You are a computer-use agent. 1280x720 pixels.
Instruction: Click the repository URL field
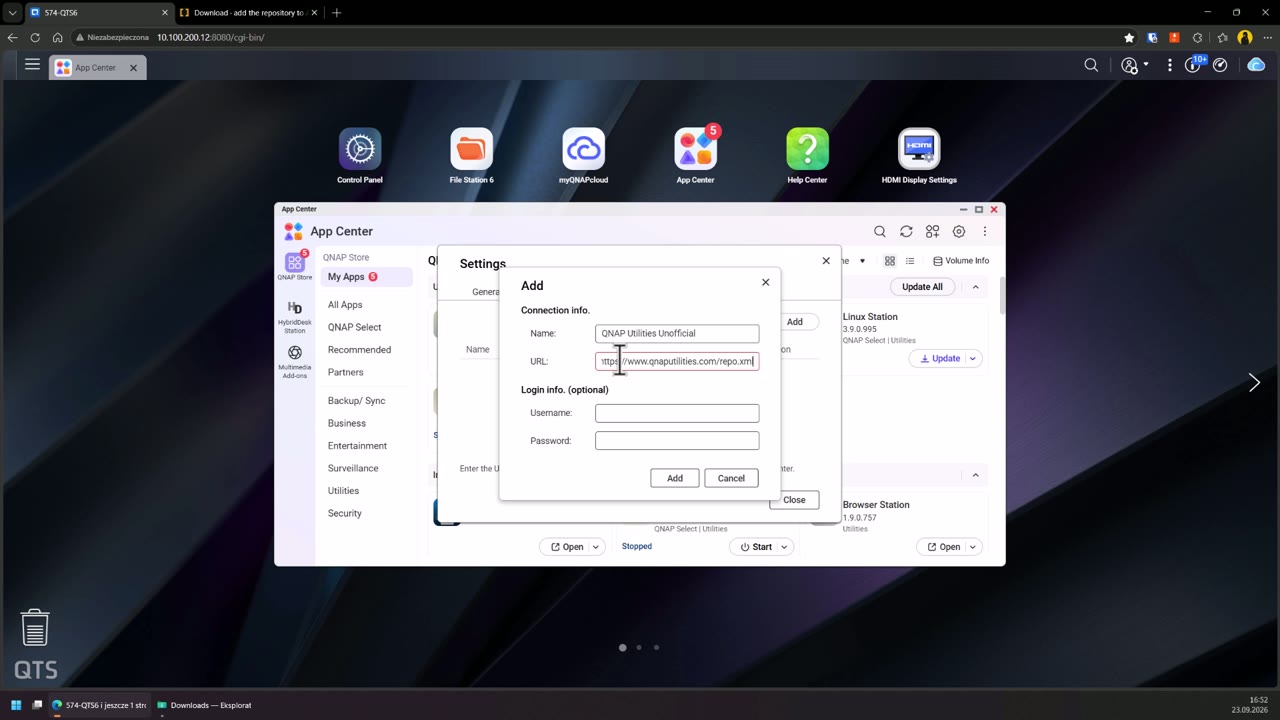click(x=677, y=361)
